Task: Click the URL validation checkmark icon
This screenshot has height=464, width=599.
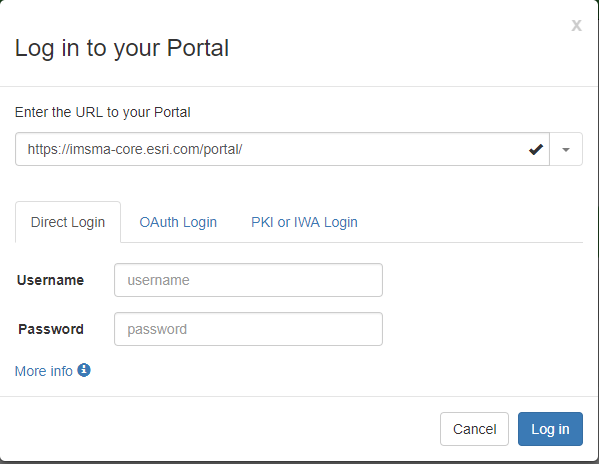Action: tap(536, 149)
